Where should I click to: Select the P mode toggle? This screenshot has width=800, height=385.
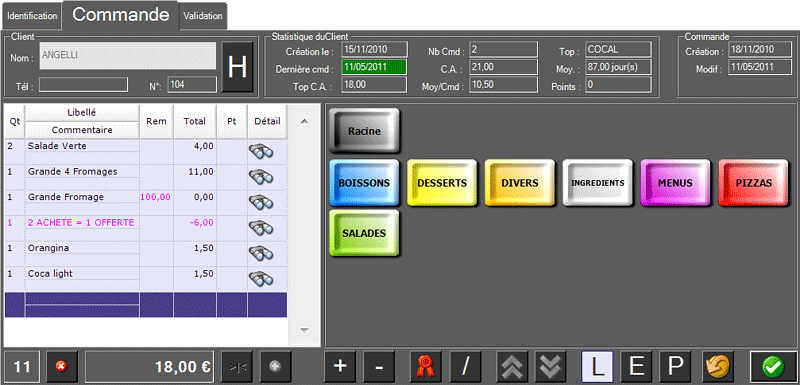tap(675, 366)
